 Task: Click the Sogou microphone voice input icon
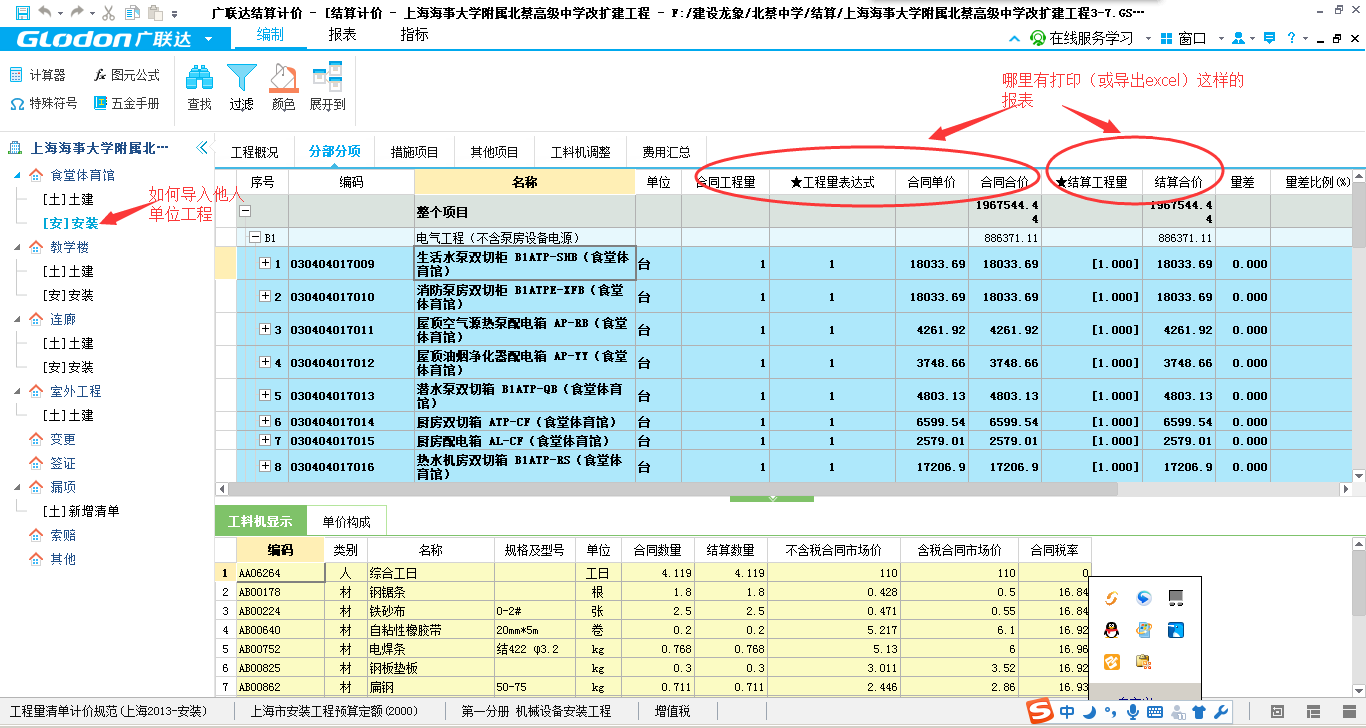coord(1133,711)
